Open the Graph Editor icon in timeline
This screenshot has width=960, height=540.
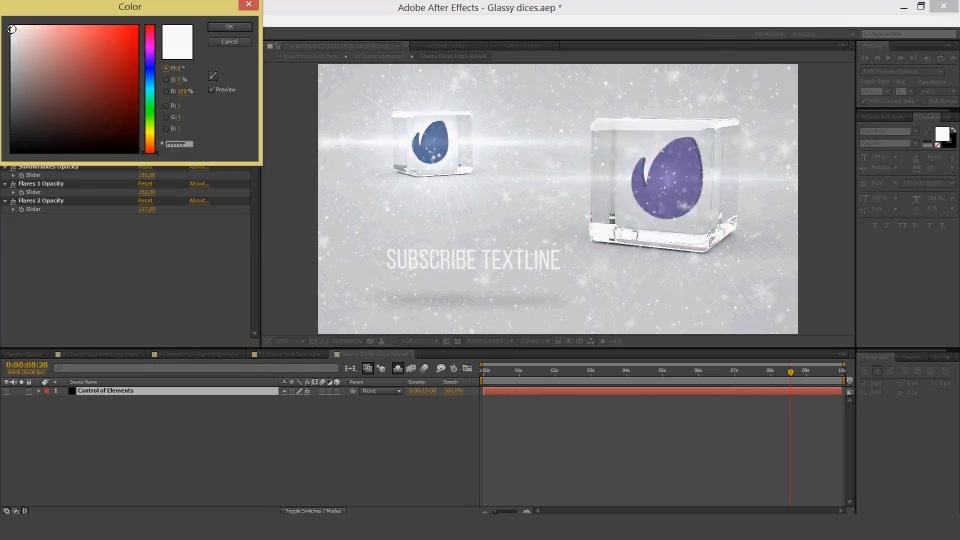[468, 368]
